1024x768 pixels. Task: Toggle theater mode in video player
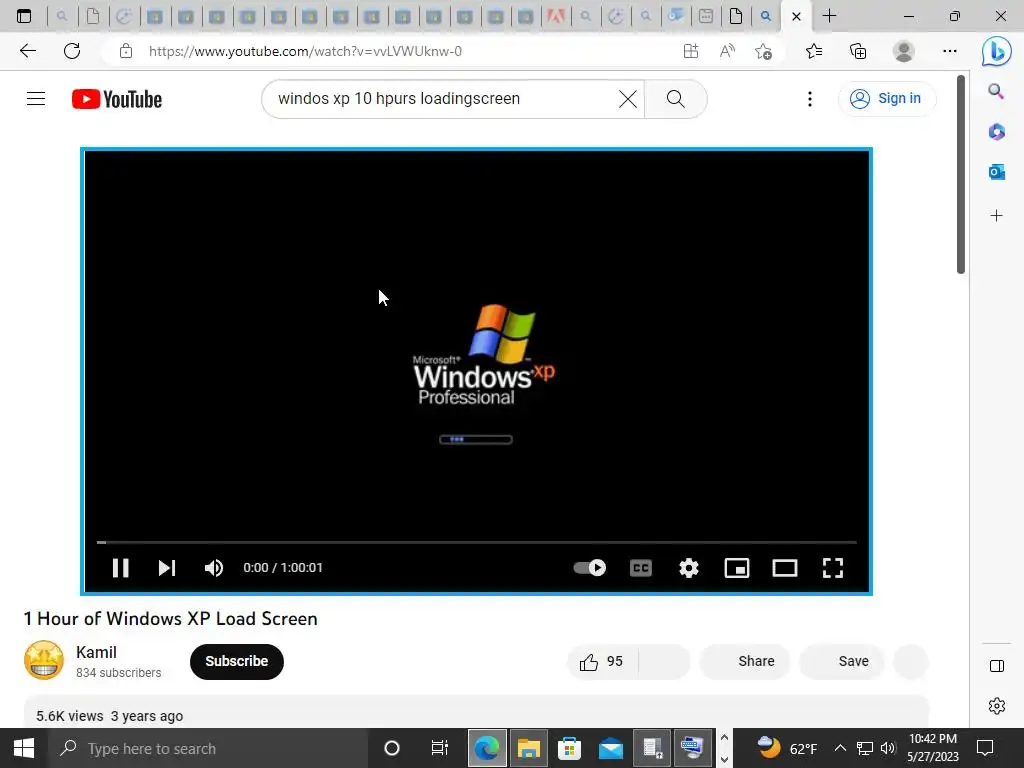click(784, 568)
